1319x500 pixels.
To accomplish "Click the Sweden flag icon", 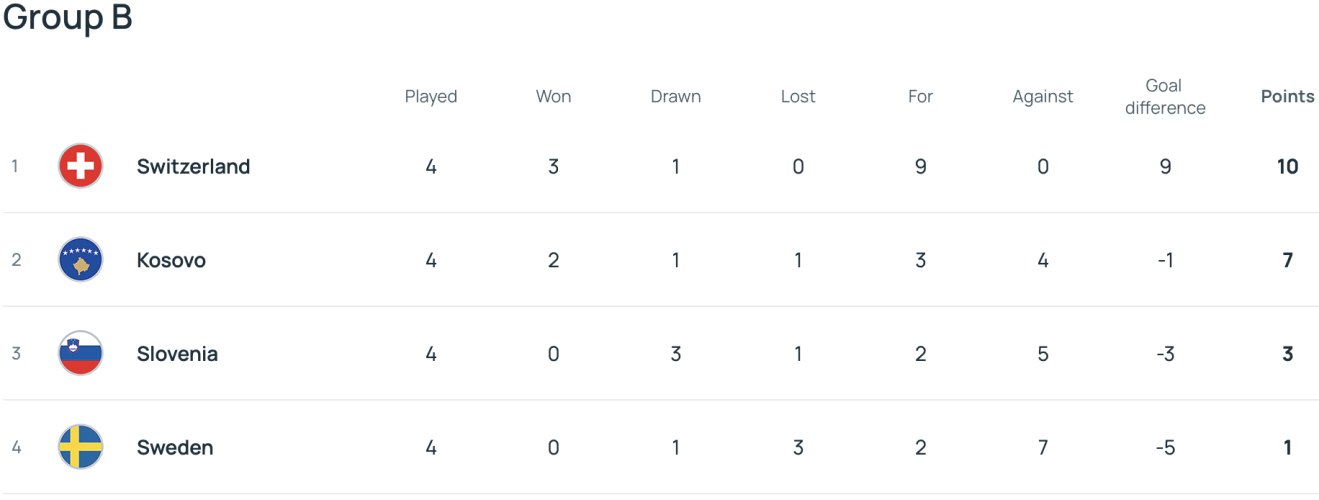I will point(81,447).
